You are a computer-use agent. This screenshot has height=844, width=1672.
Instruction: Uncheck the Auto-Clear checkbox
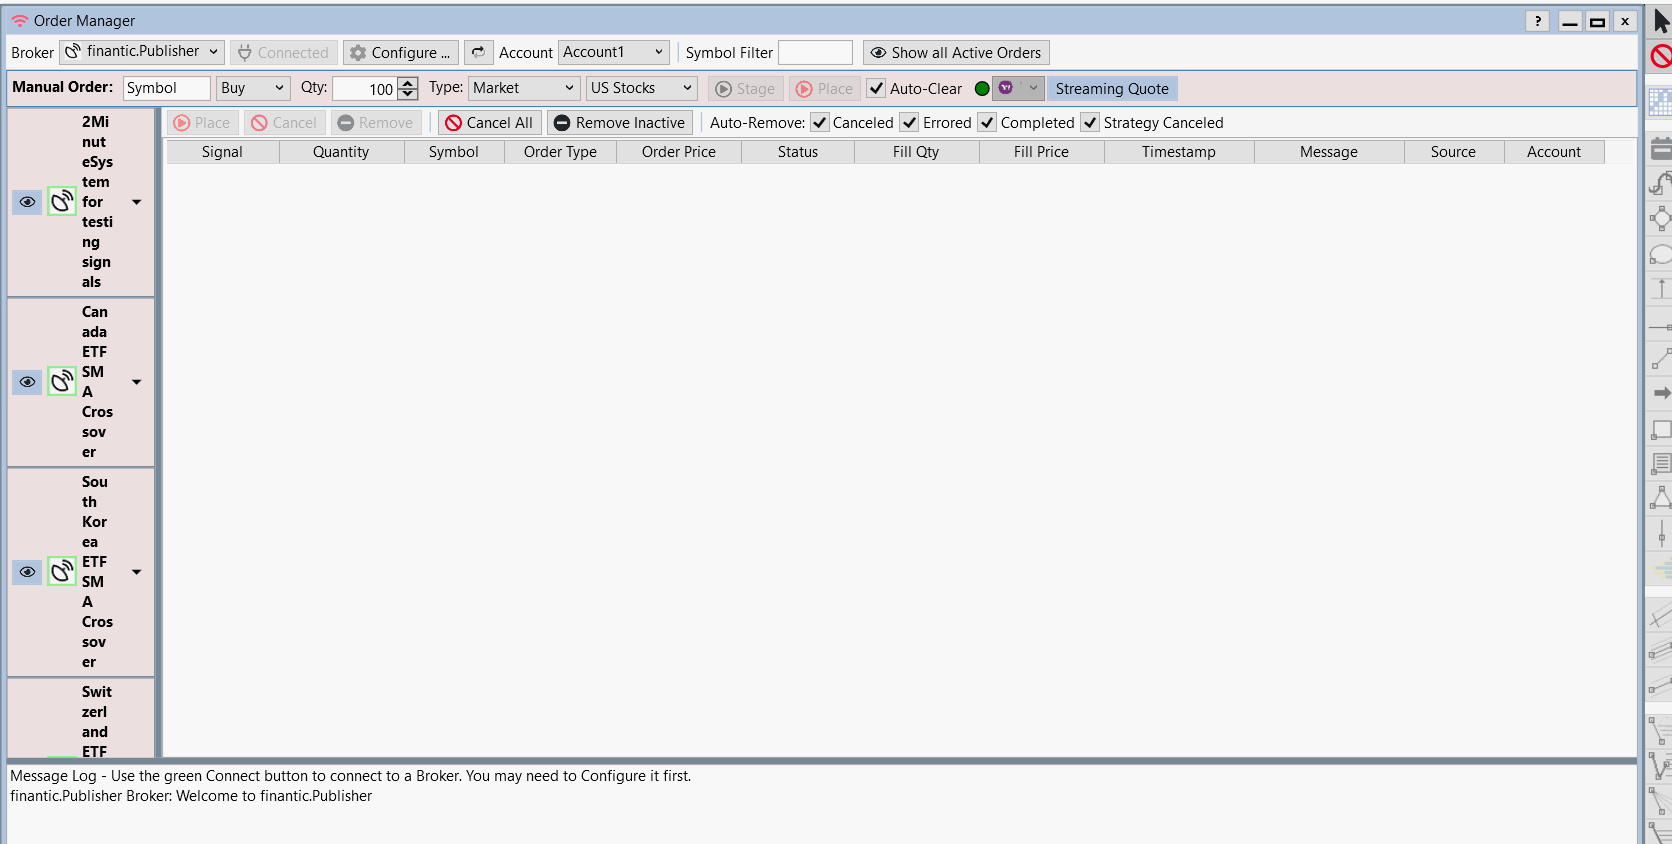876,89
